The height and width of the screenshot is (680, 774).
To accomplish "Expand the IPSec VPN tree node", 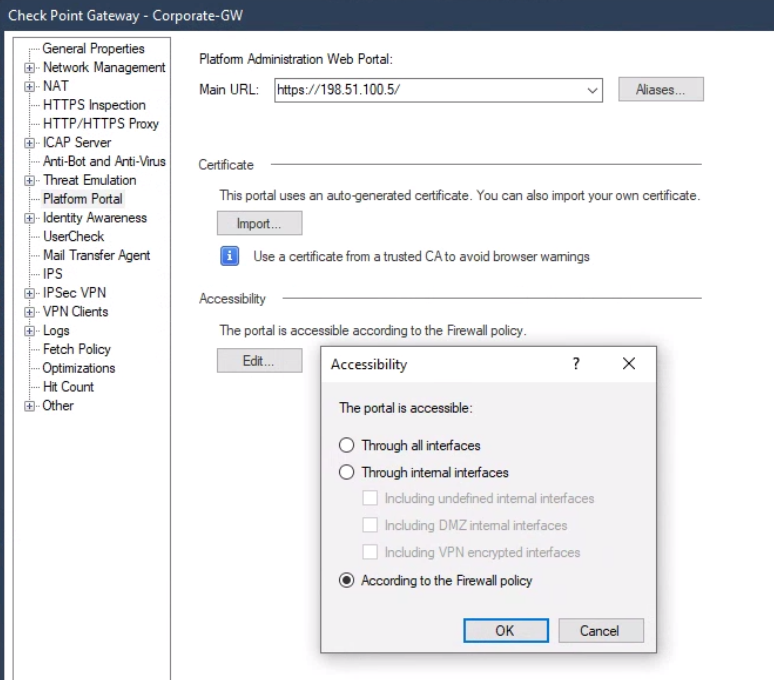I will coord(30,293).
